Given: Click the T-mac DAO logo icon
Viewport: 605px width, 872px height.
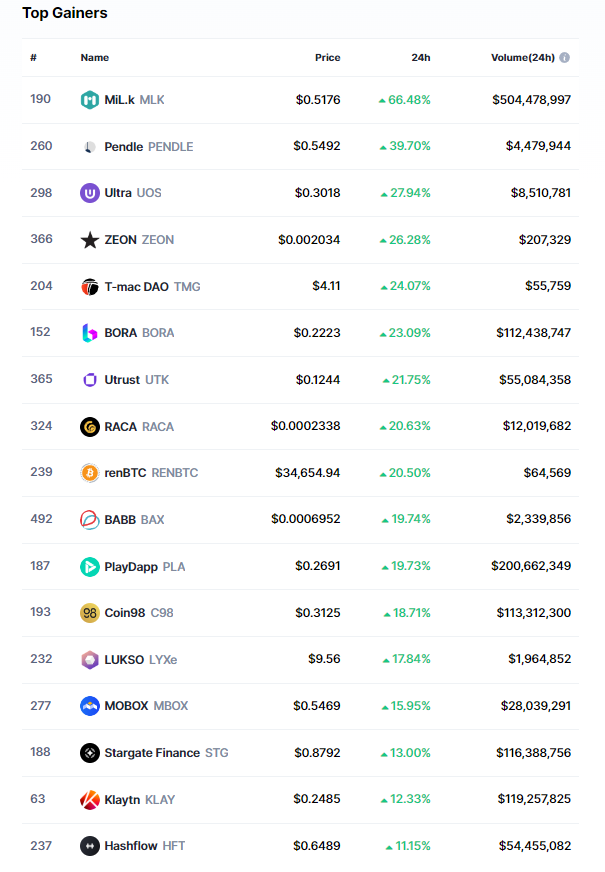Looking at the screenshot, I should pyautogui.click(x=90, y=287).
